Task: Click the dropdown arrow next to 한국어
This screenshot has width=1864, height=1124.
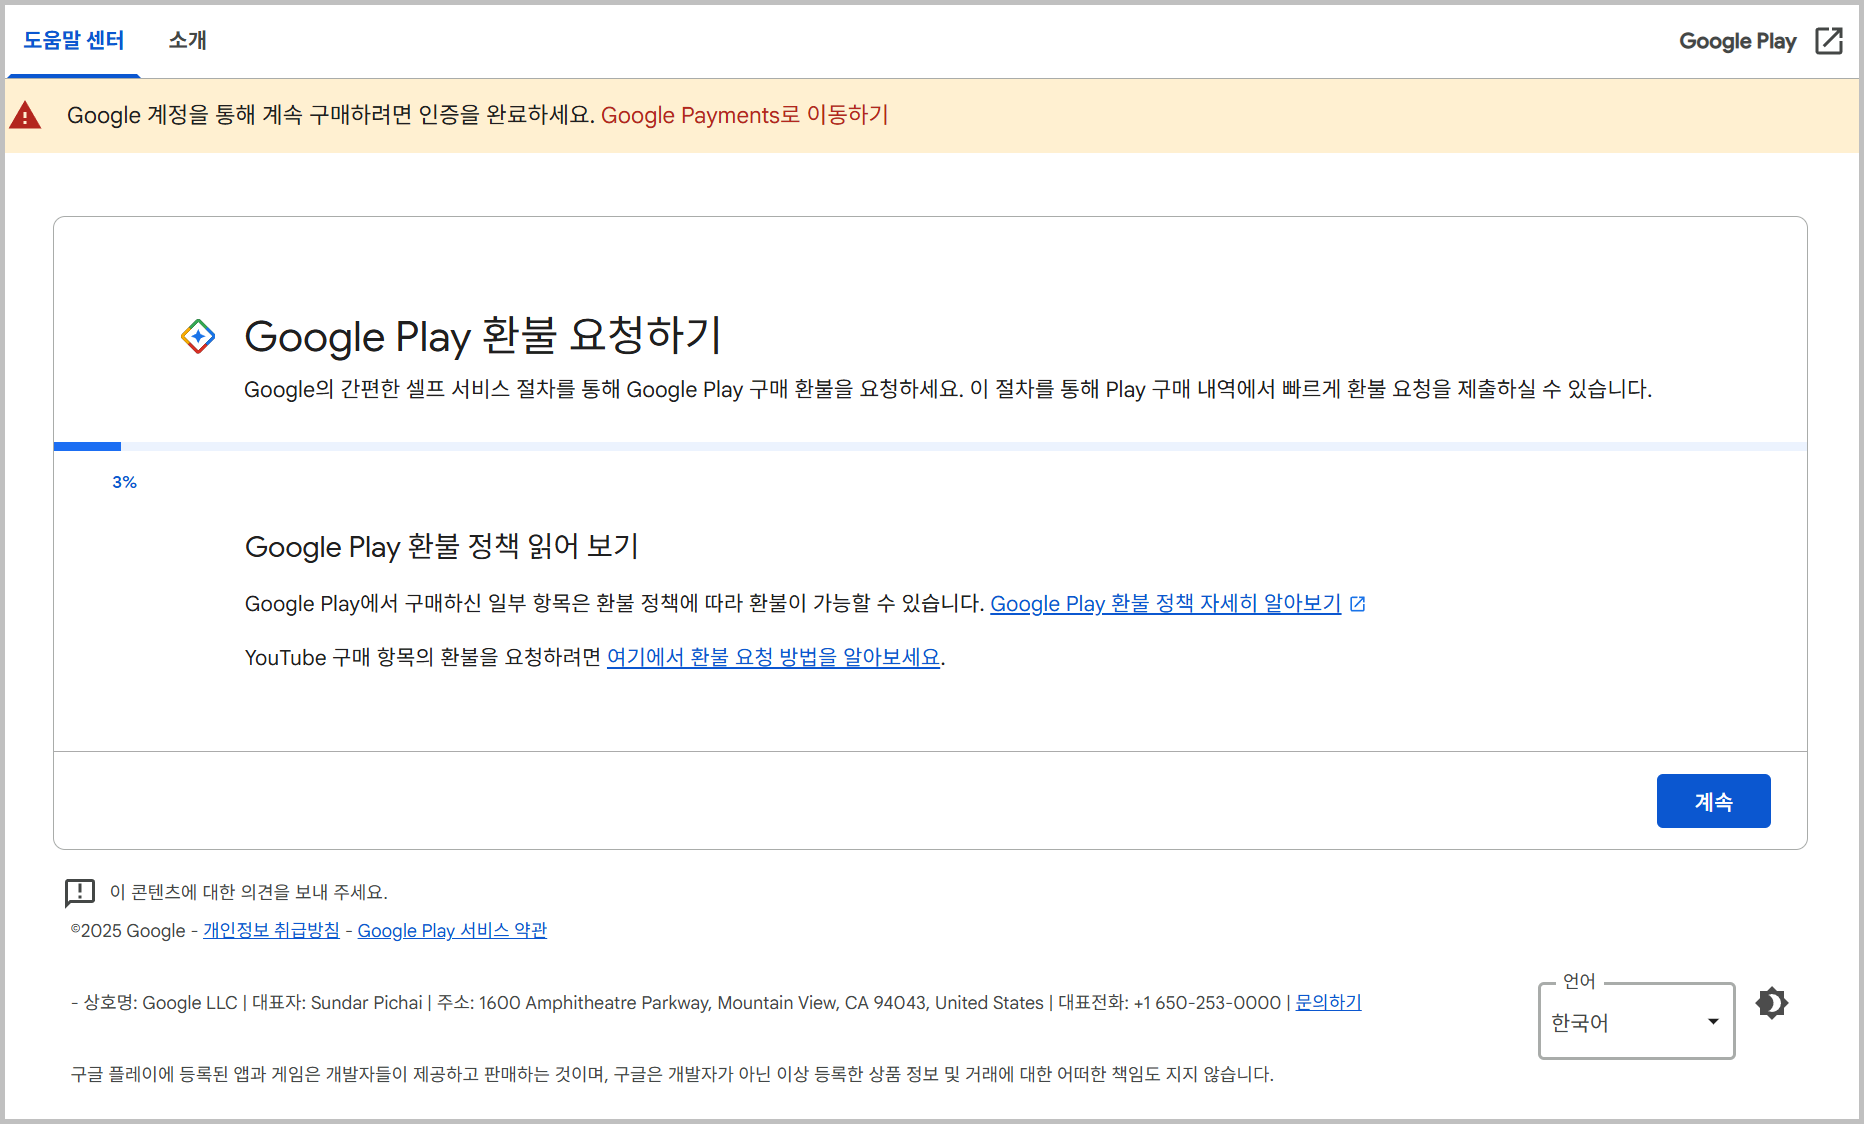Action: click(1713, 1022)
